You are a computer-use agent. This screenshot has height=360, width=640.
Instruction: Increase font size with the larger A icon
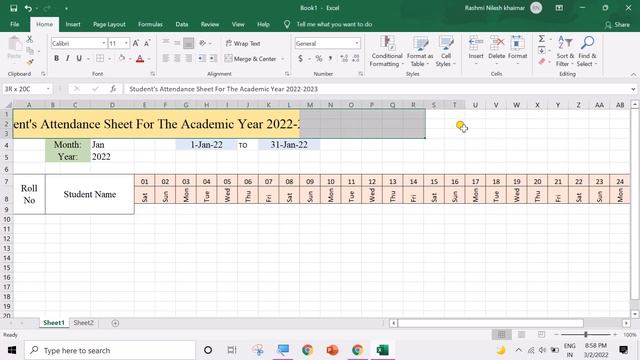click(136, 43)
